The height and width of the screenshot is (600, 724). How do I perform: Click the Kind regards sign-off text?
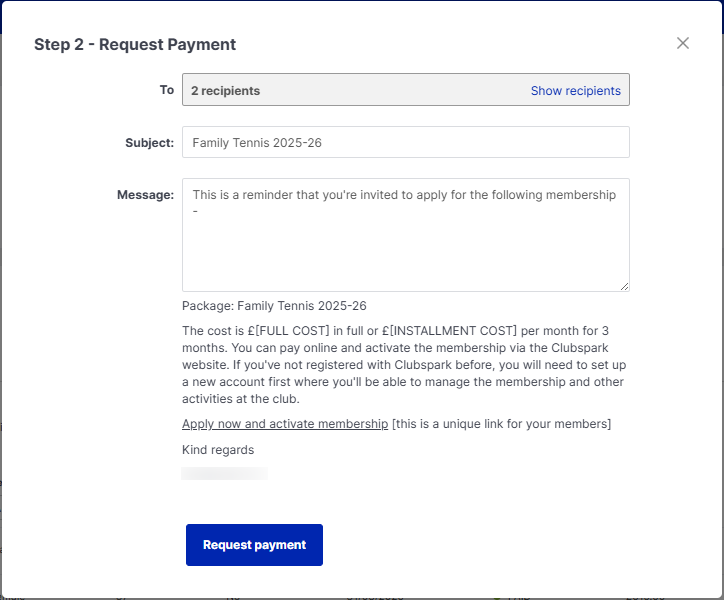(x=218, y=450)
